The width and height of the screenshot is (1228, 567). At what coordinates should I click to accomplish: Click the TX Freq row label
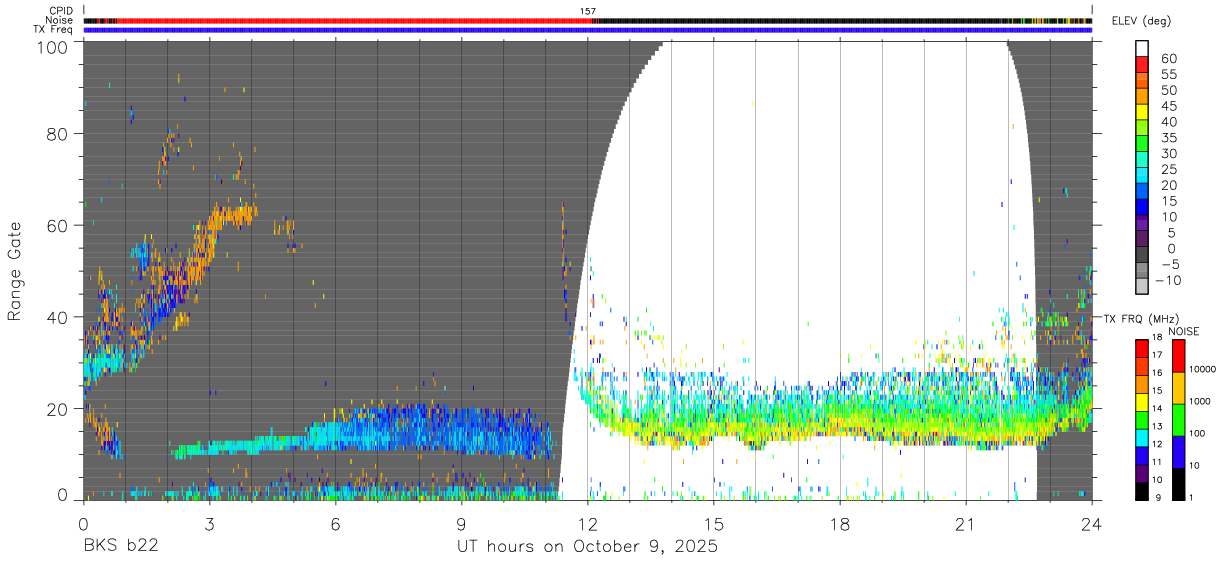pyautogui.click(x=54, y=30)
